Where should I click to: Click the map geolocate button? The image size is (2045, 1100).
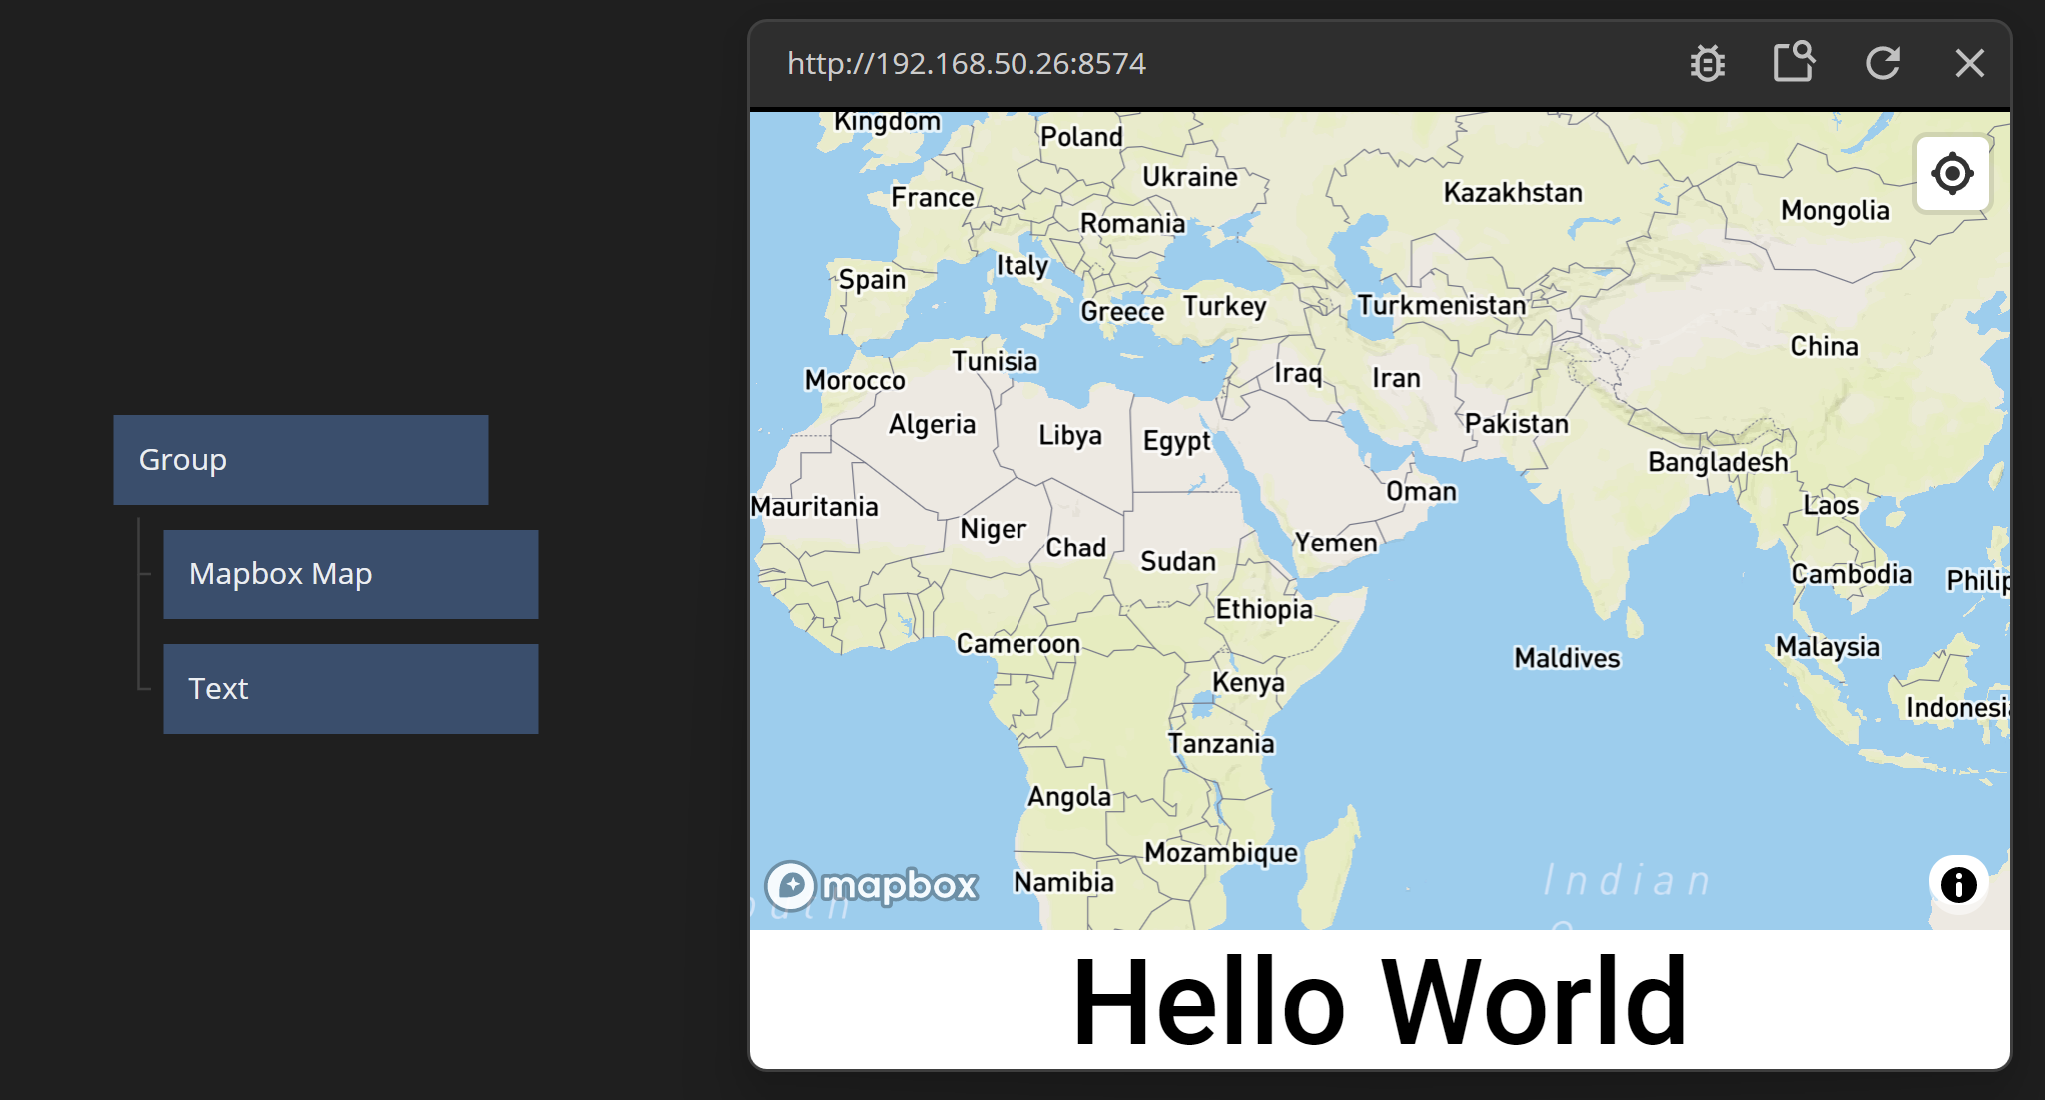coord(1952,174)
